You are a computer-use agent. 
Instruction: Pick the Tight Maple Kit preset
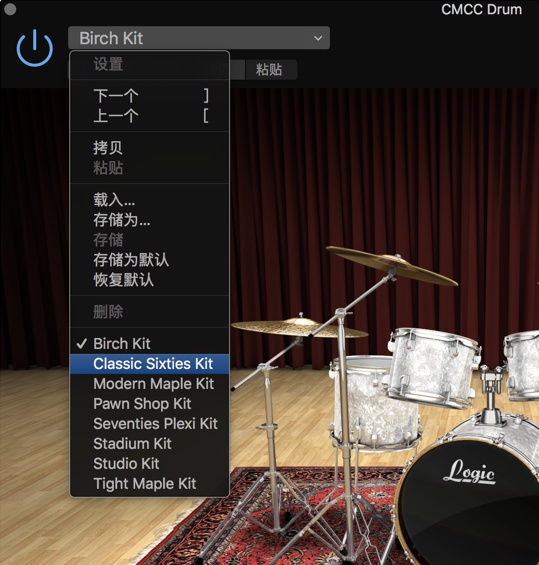150,484
